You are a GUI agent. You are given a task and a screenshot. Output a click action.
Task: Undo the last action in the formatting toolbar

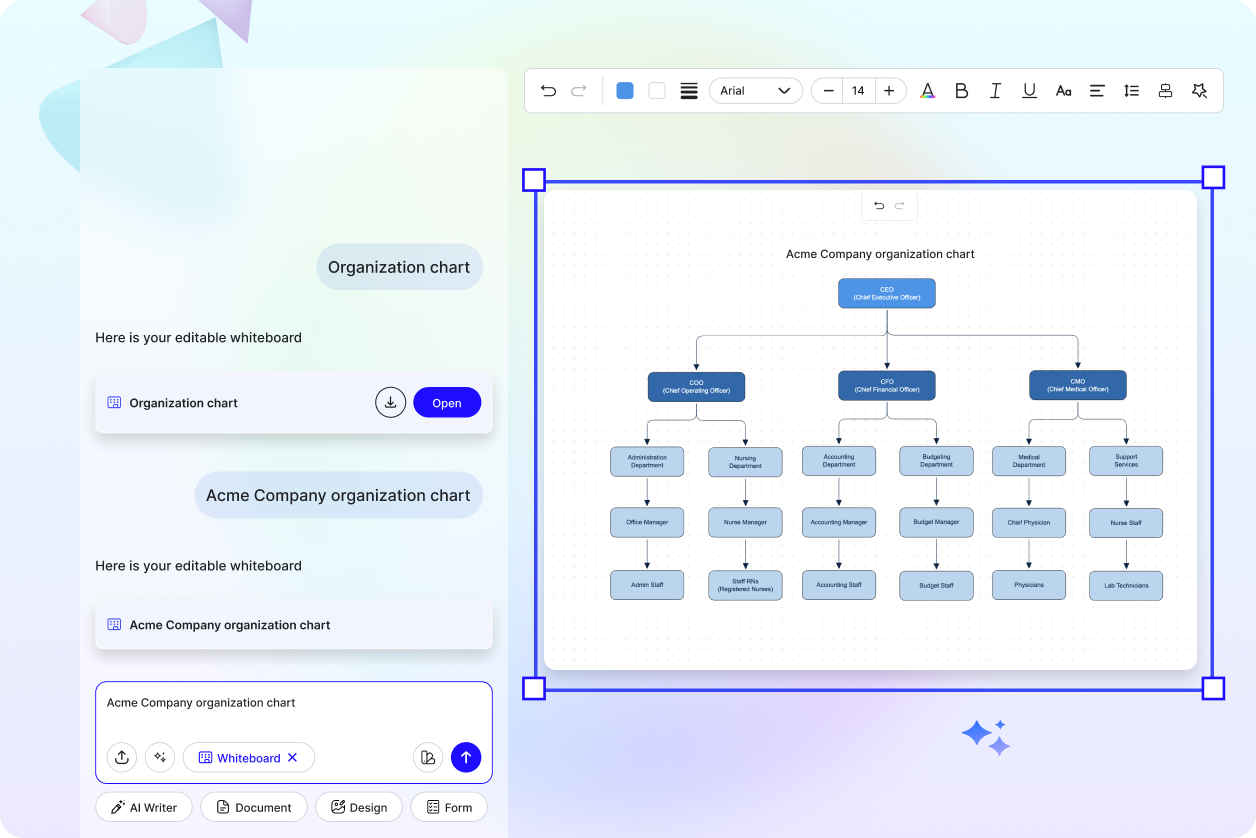point(548,90)
